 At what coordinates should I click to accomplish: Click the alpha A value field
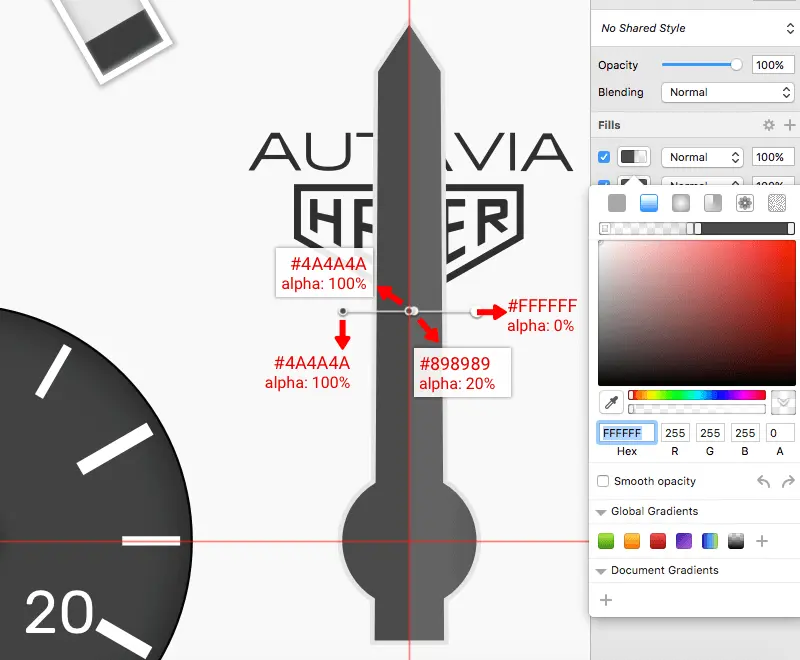(780, 433)
